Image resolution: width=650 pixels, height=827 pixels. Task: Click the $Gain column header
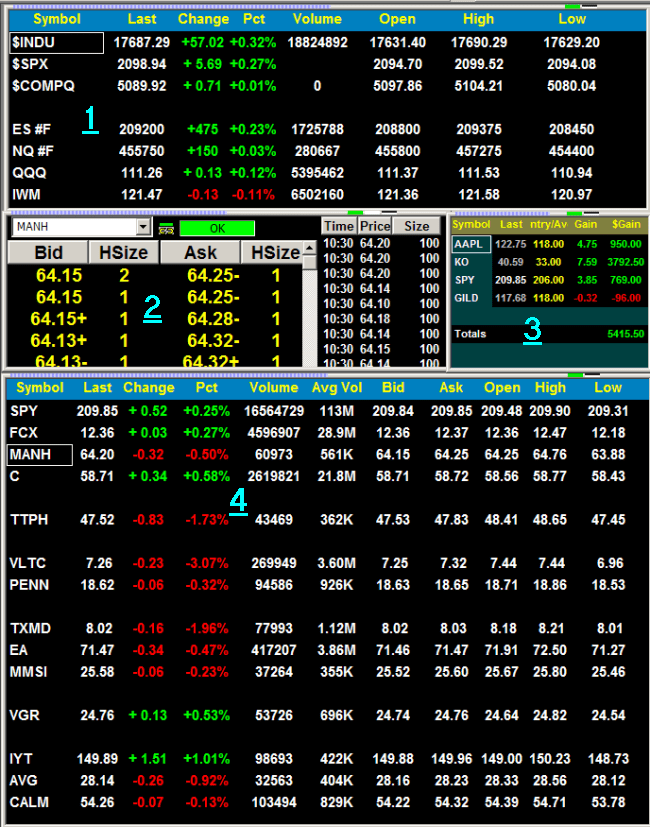pos(624,225)
